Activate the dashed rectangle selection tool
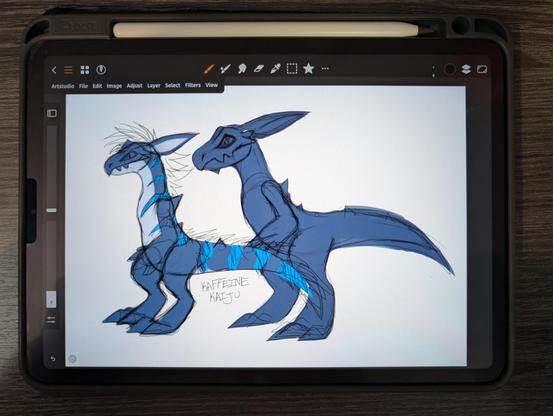 coord(292,69)
